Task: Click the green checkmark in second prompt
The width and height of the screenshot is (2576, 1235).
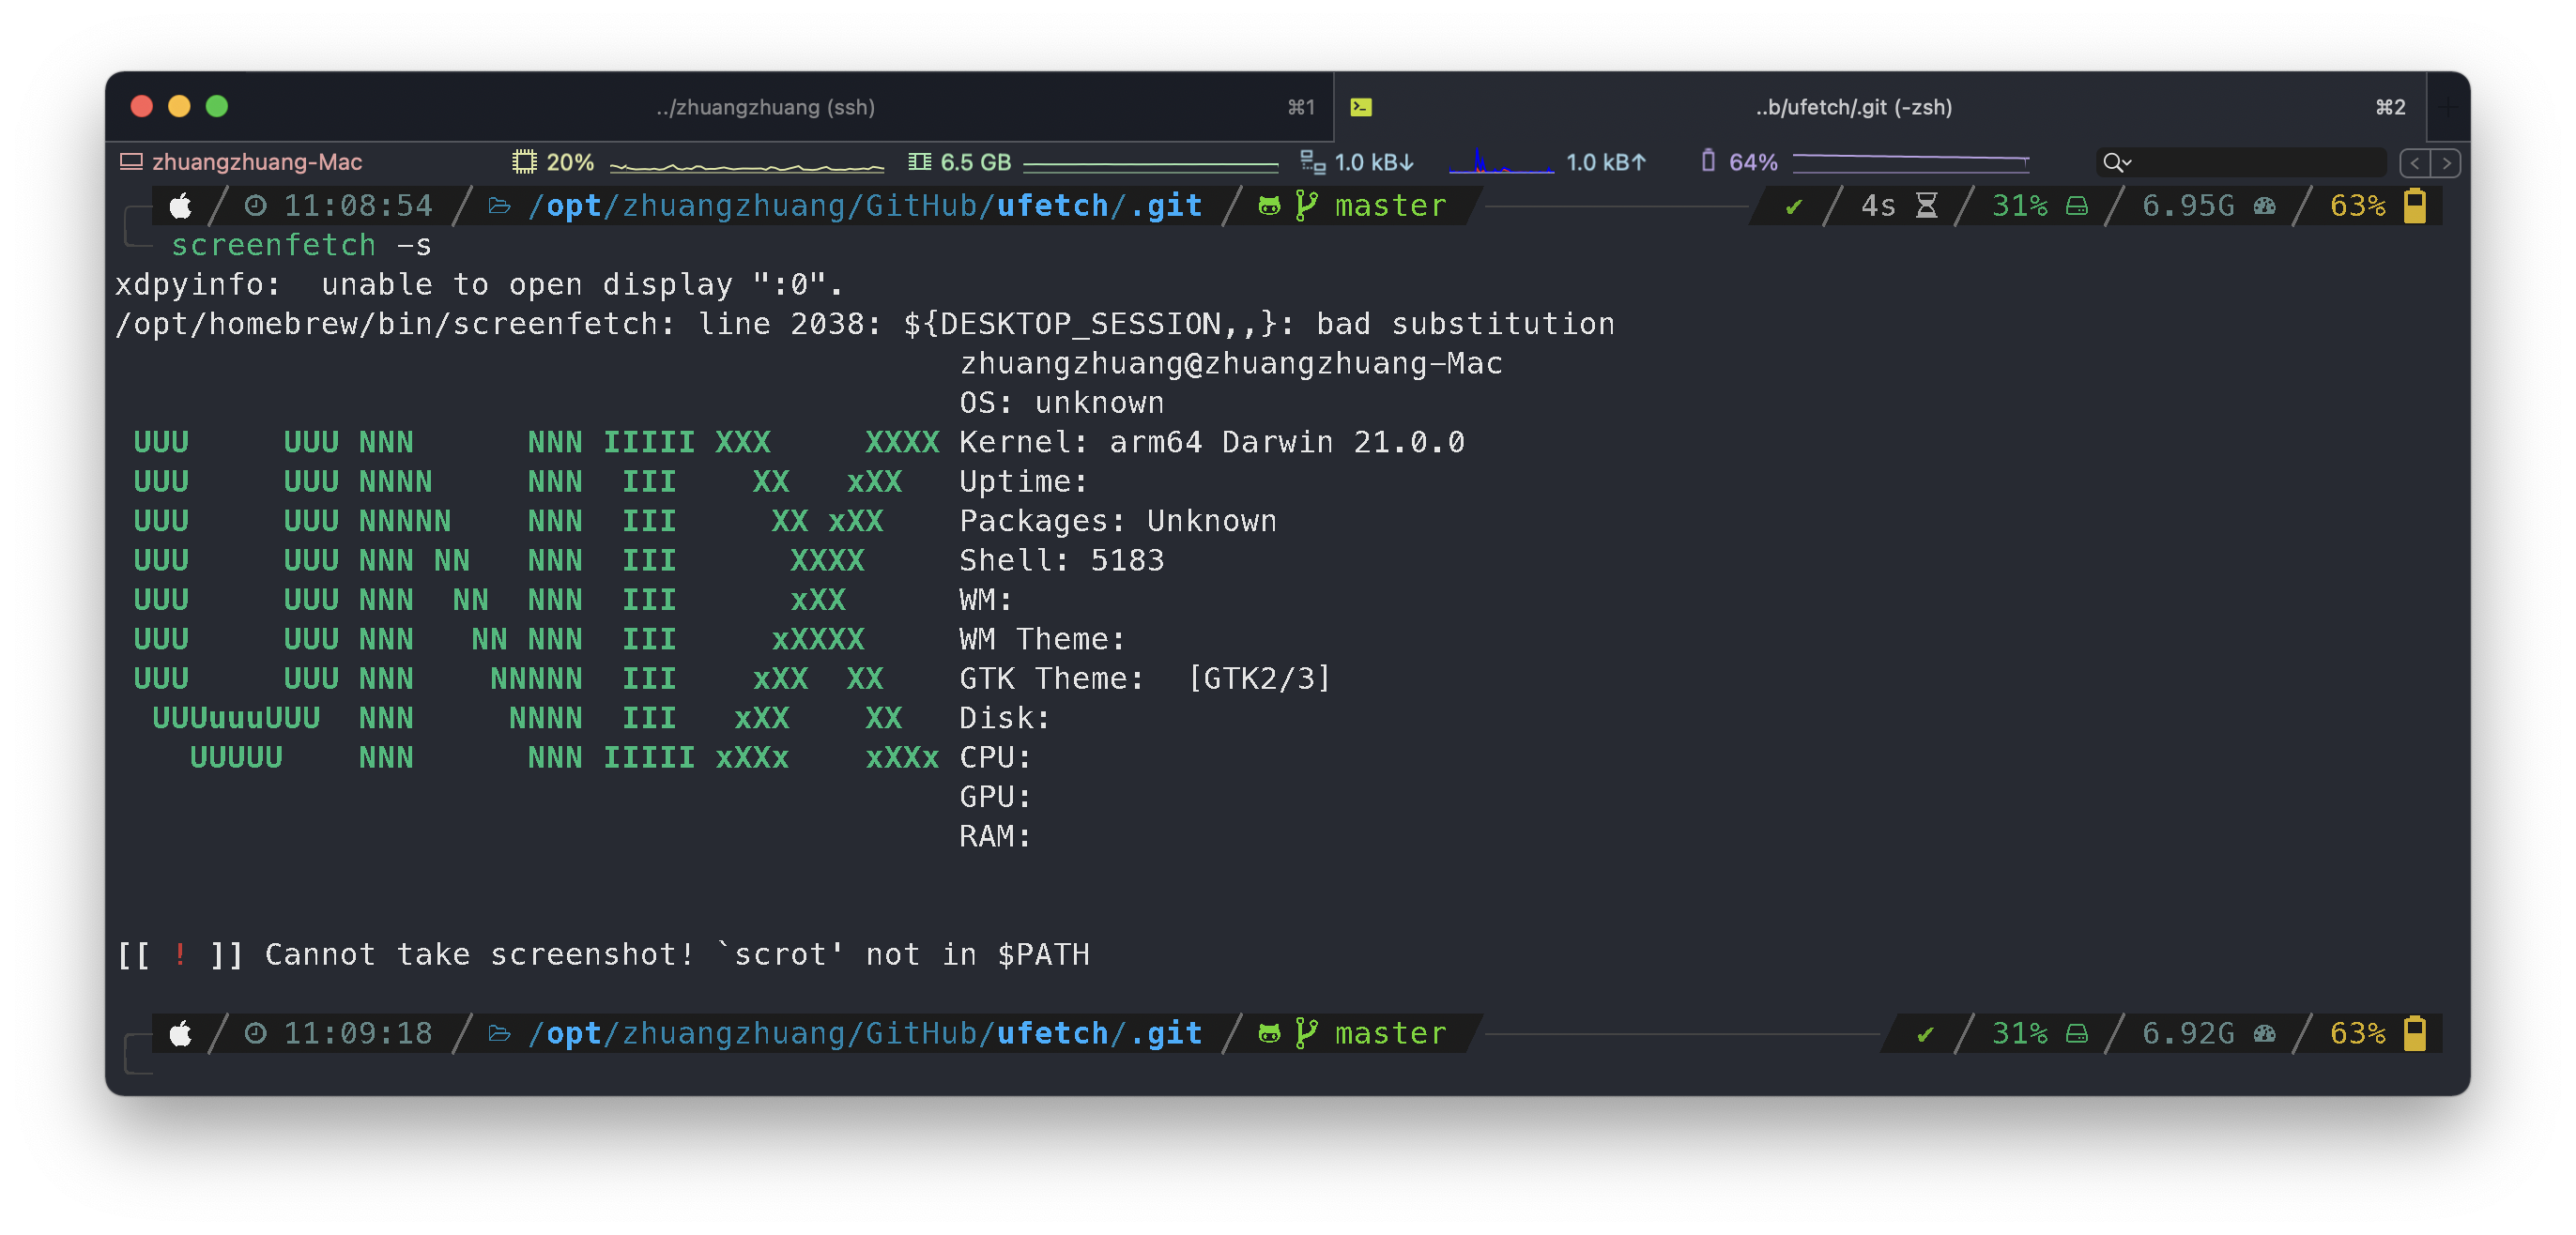Action: (x=1925, y=1035)
